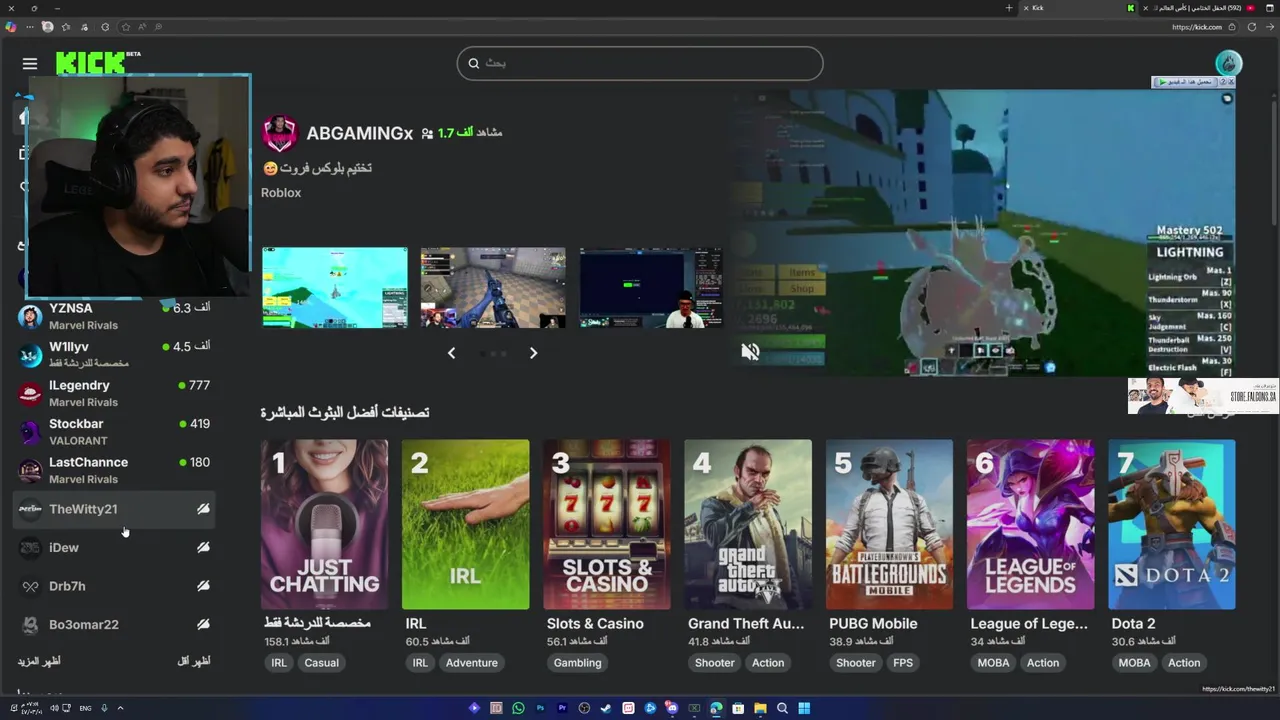Open PUBG Mobile category card

pyautogui.click(x=890, y=524)
